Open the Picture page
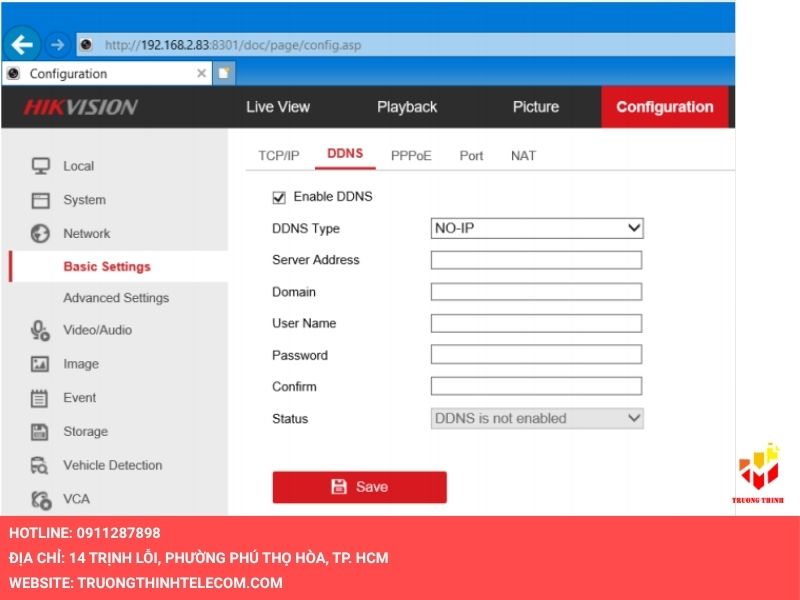Viewport: 800px width, 600px height. pos(536,107)
